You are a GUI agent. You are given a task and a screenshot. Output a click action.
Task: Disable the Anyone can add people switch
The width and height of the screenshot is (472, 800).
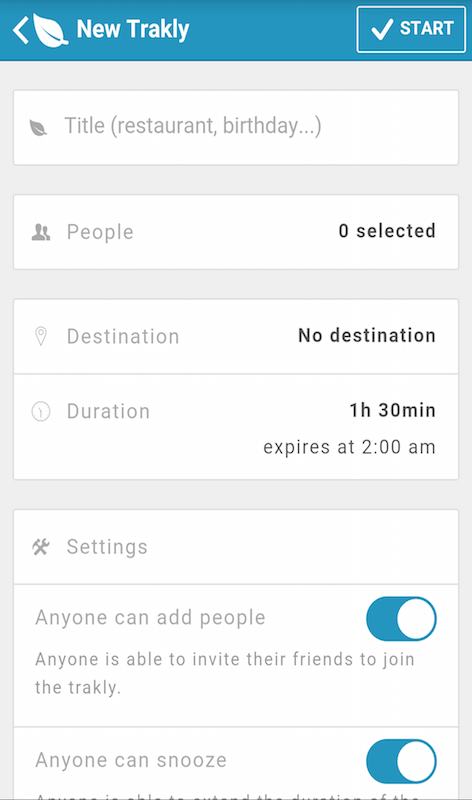click(x=401, y=618)
